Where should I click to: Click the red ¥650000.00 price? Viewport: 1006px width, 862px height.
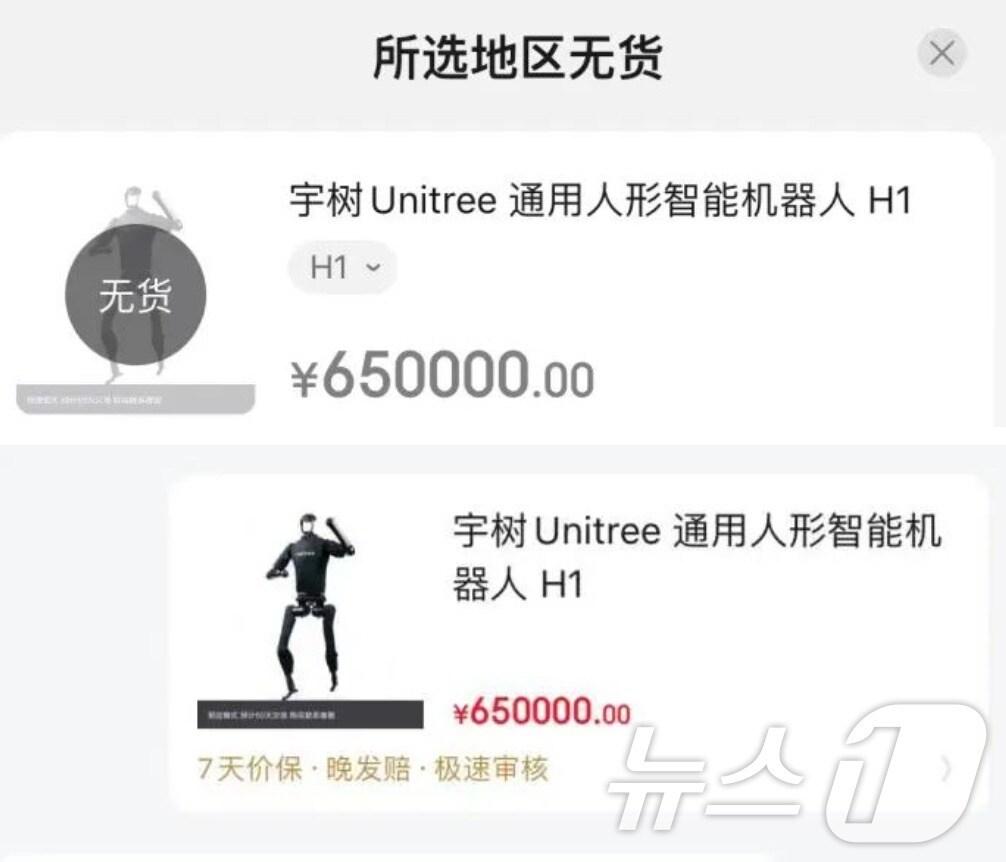tap(542, 711)
